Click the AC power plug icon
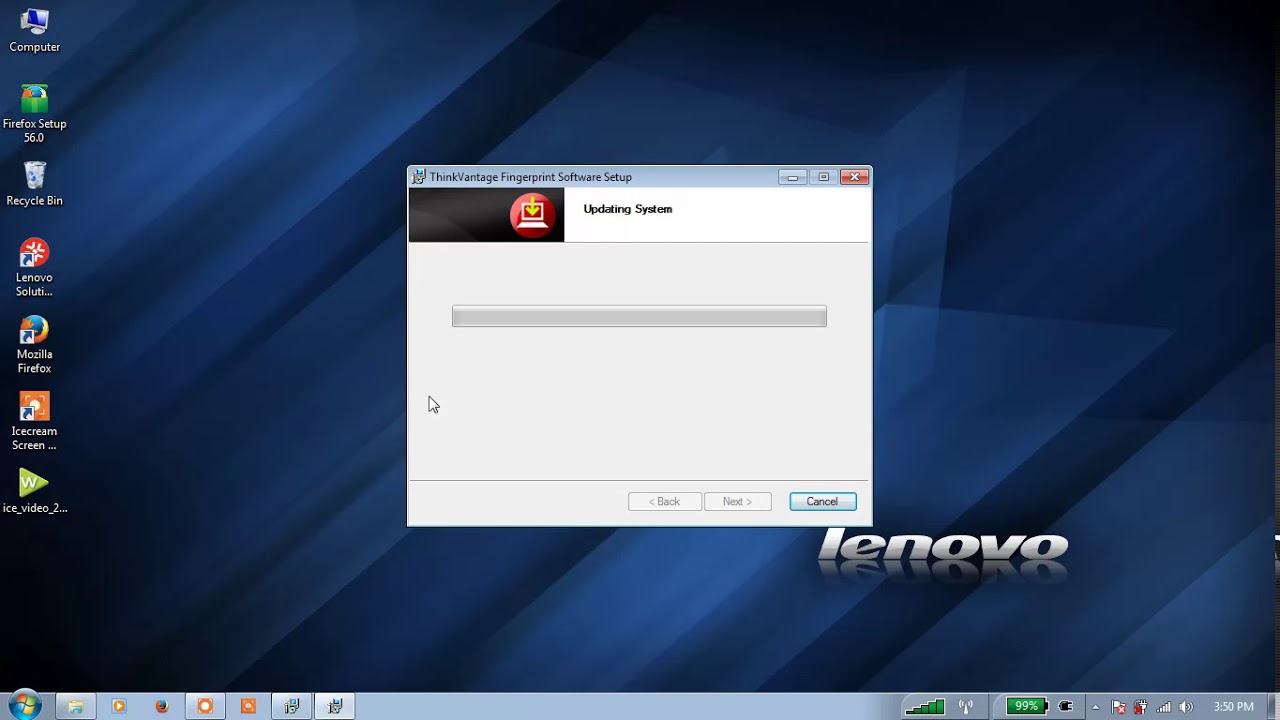1280x720 pixels. [x=1066, y=706]
